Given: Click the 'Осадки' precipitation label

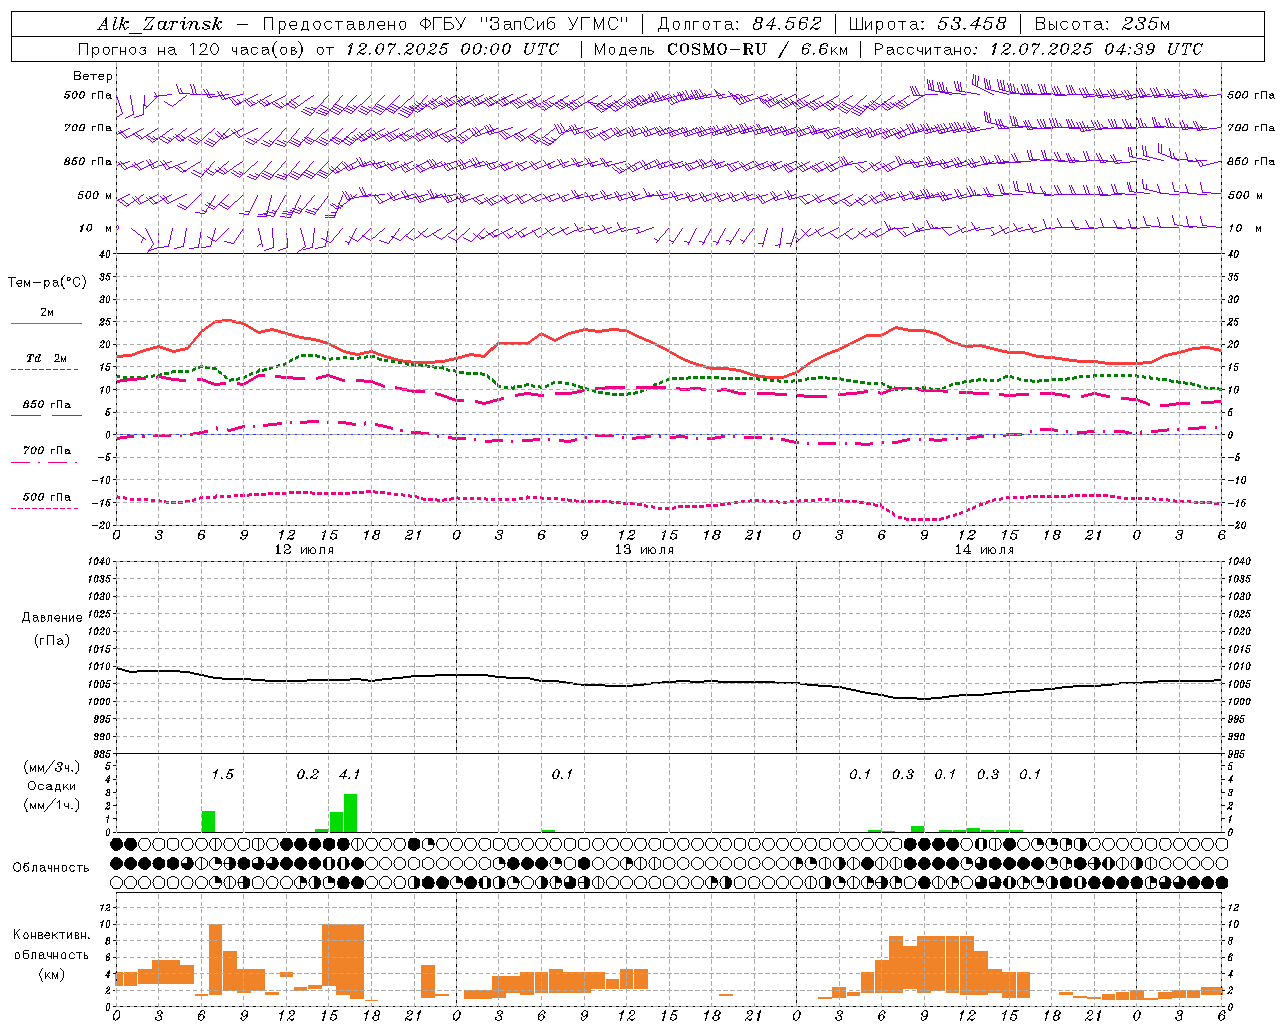Looking at the screenshot, I should [x=52, y=786].
